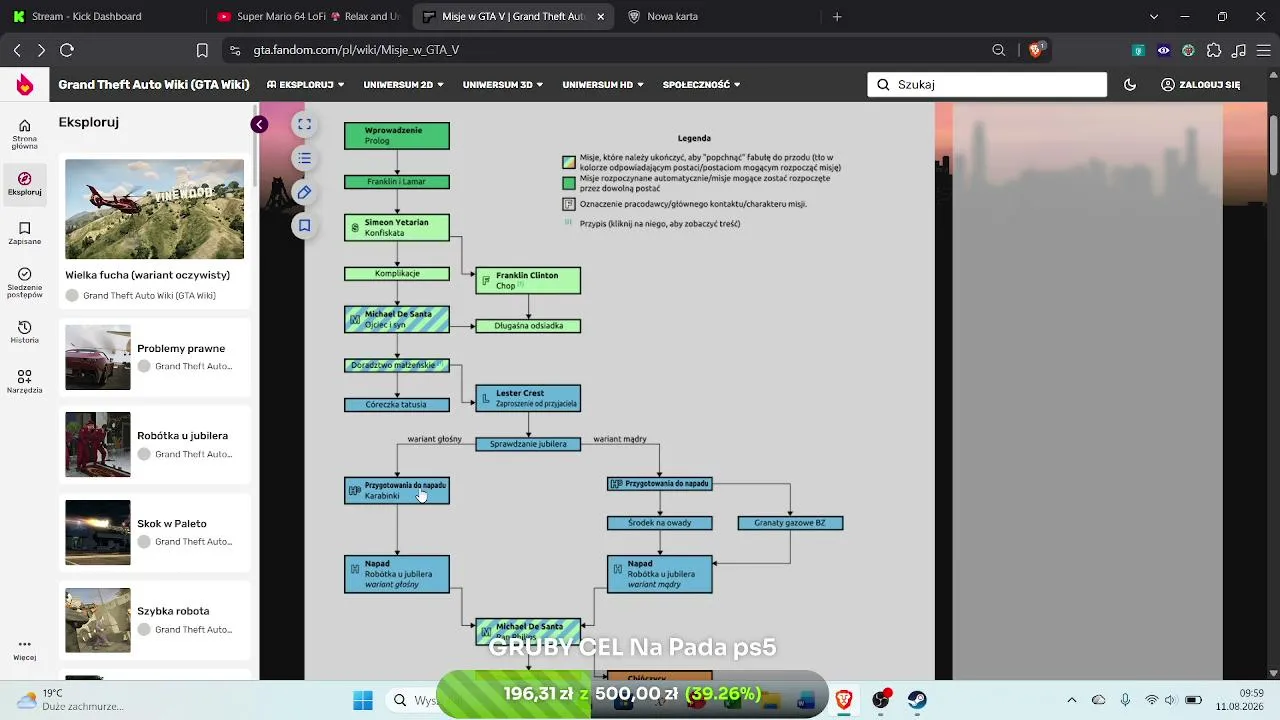Go to Strona główna in sidebar
The height and width of the screenshot is (720, 1280).
click(x=25, y=134)
